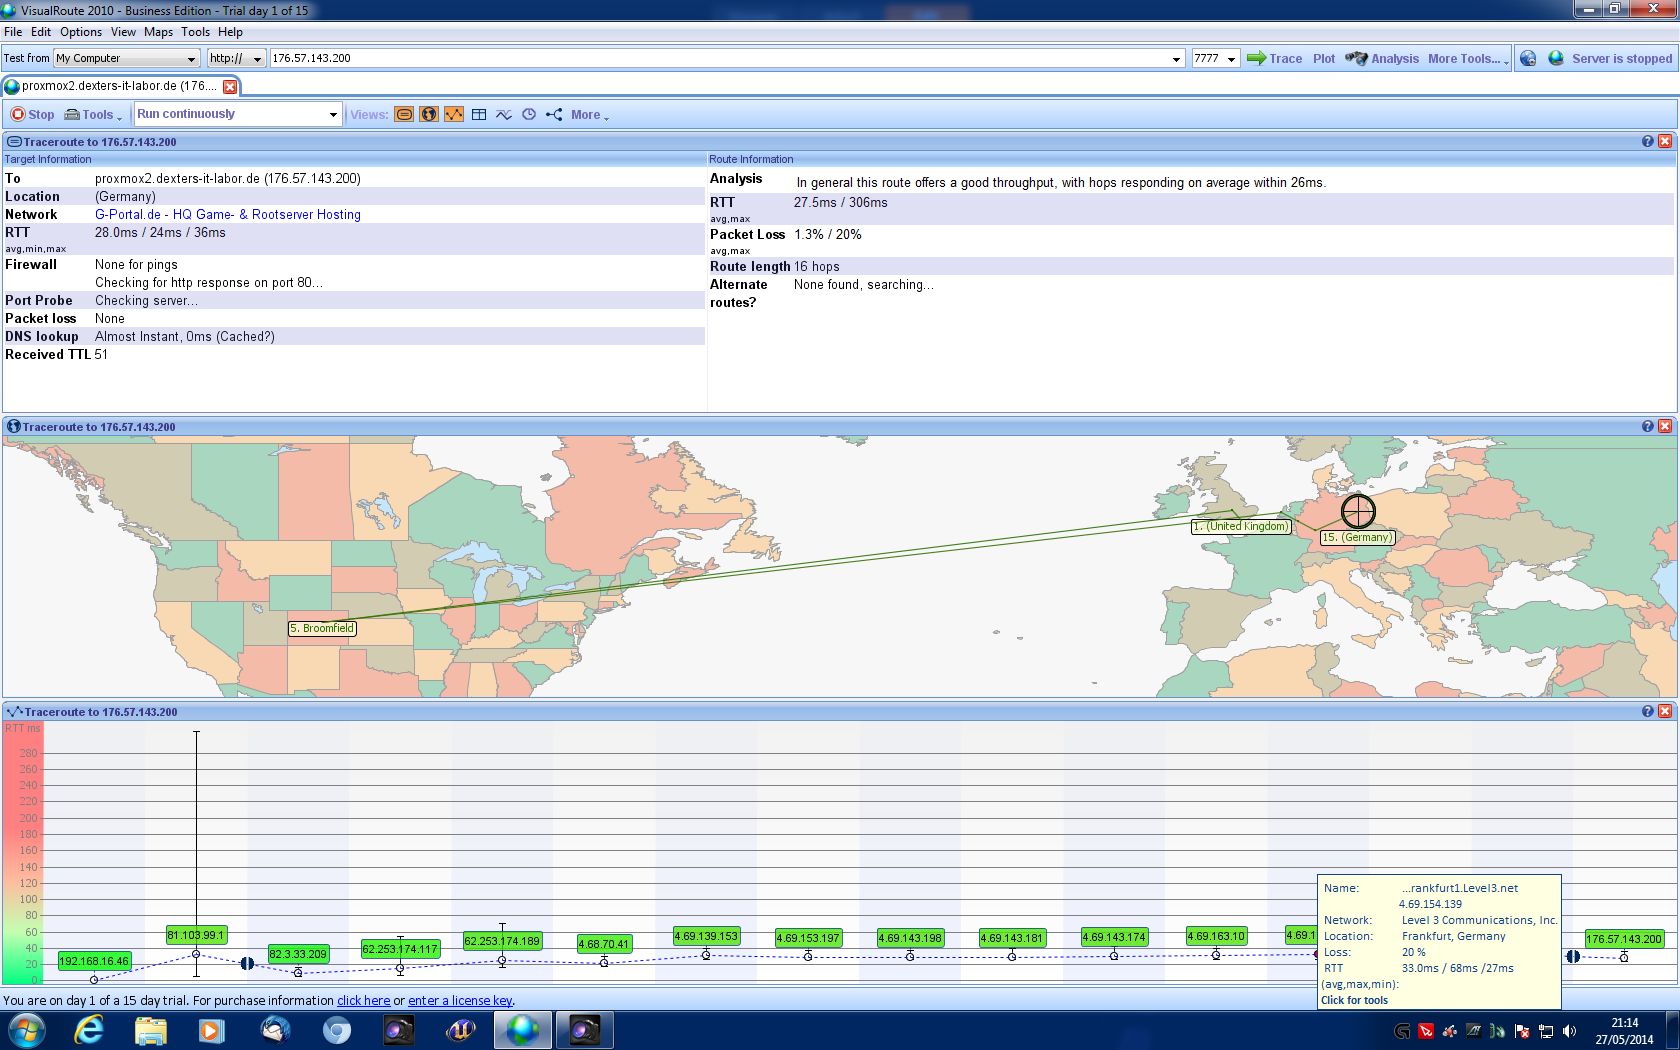This screenshot has width=1680, height=1050.
Task: Click the 81.103.99.1 hop label on graph
Action: (196, 936)
